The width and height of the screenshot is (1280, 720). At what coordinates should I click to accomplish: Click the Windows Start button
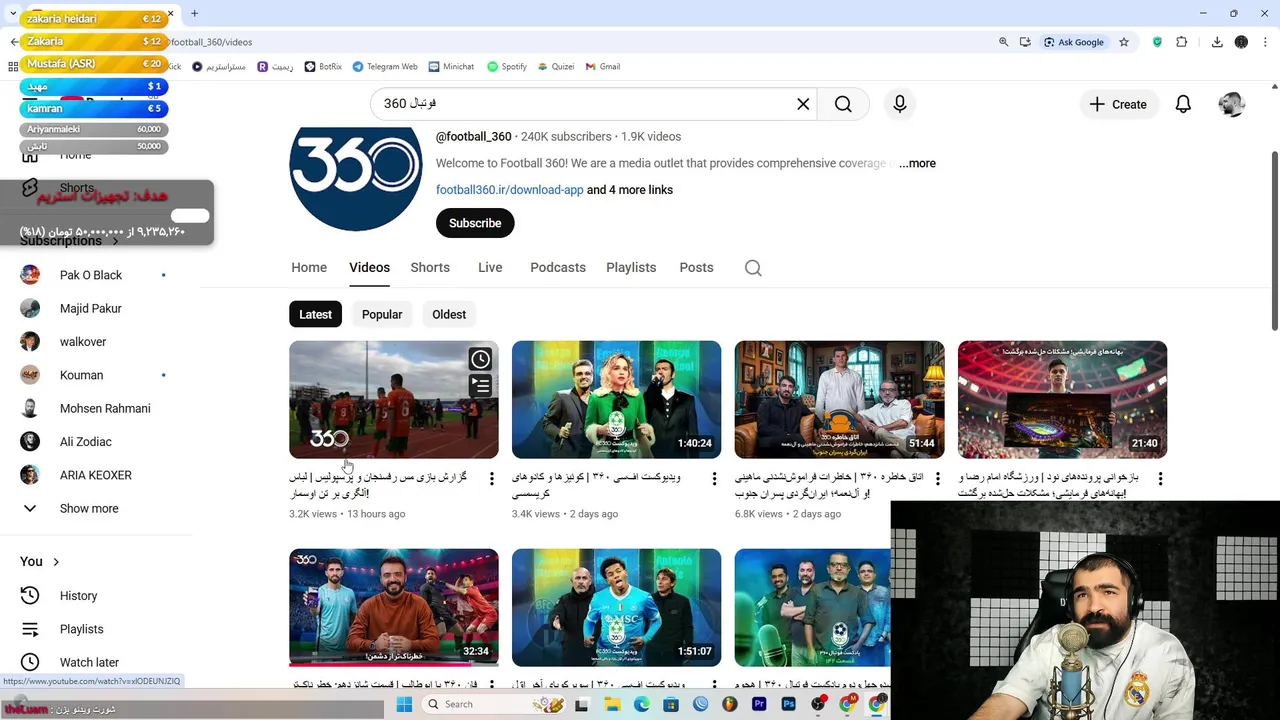point(404,705)
